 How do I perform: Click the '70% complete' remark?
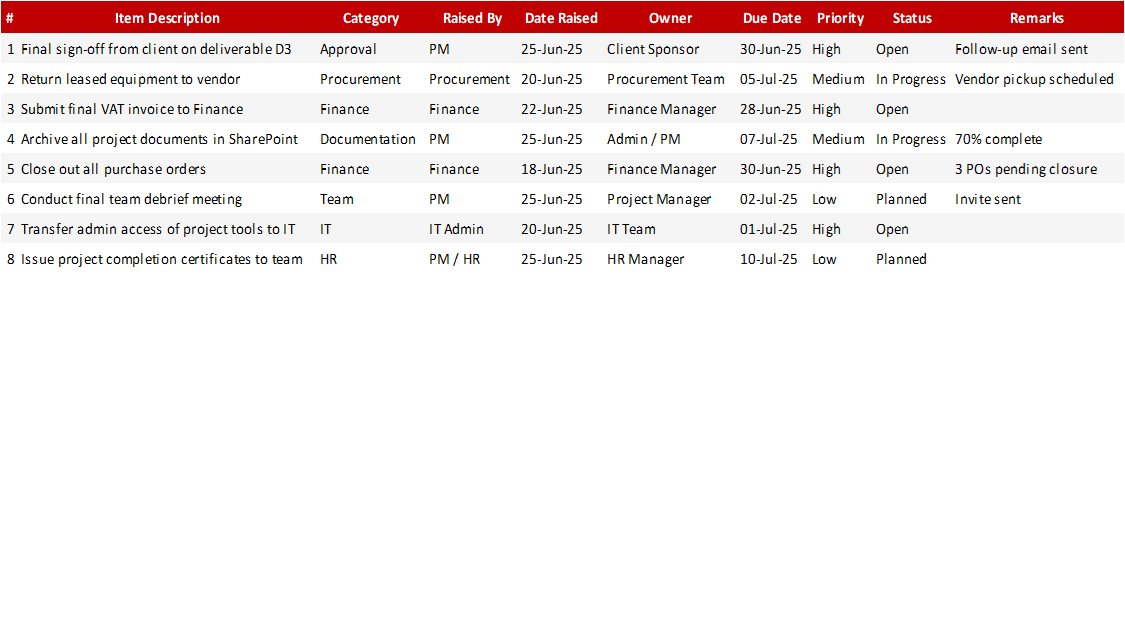998,140
